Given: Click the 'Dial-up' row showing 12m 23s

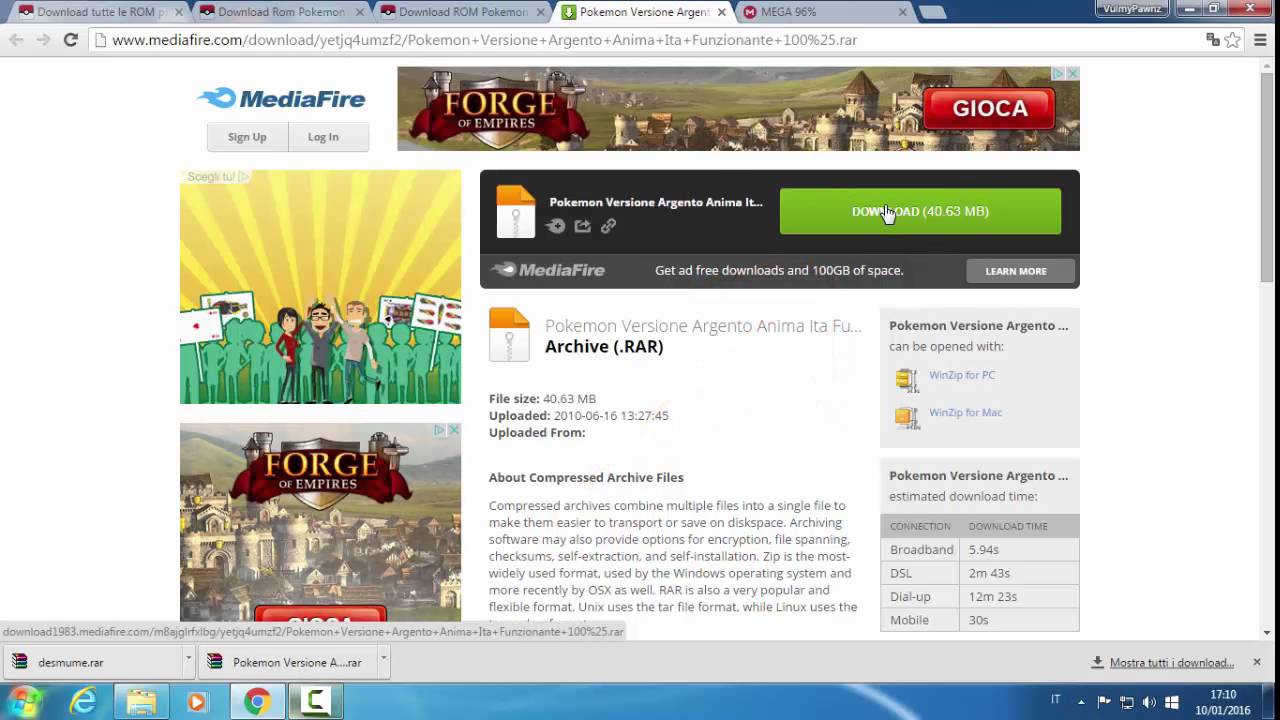Looking at the screenshot, I should pyautogui.click(x=980, y=596).
